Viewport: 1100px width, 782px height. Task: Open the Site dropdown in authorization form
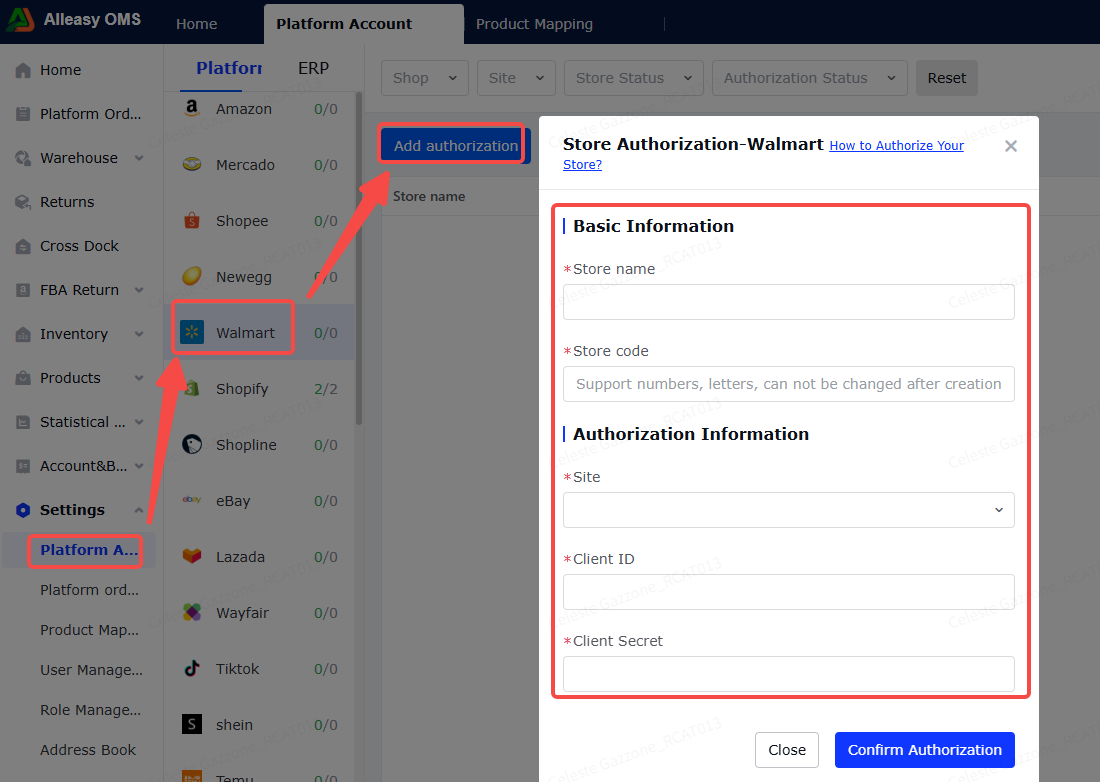(x=789, y=510)
